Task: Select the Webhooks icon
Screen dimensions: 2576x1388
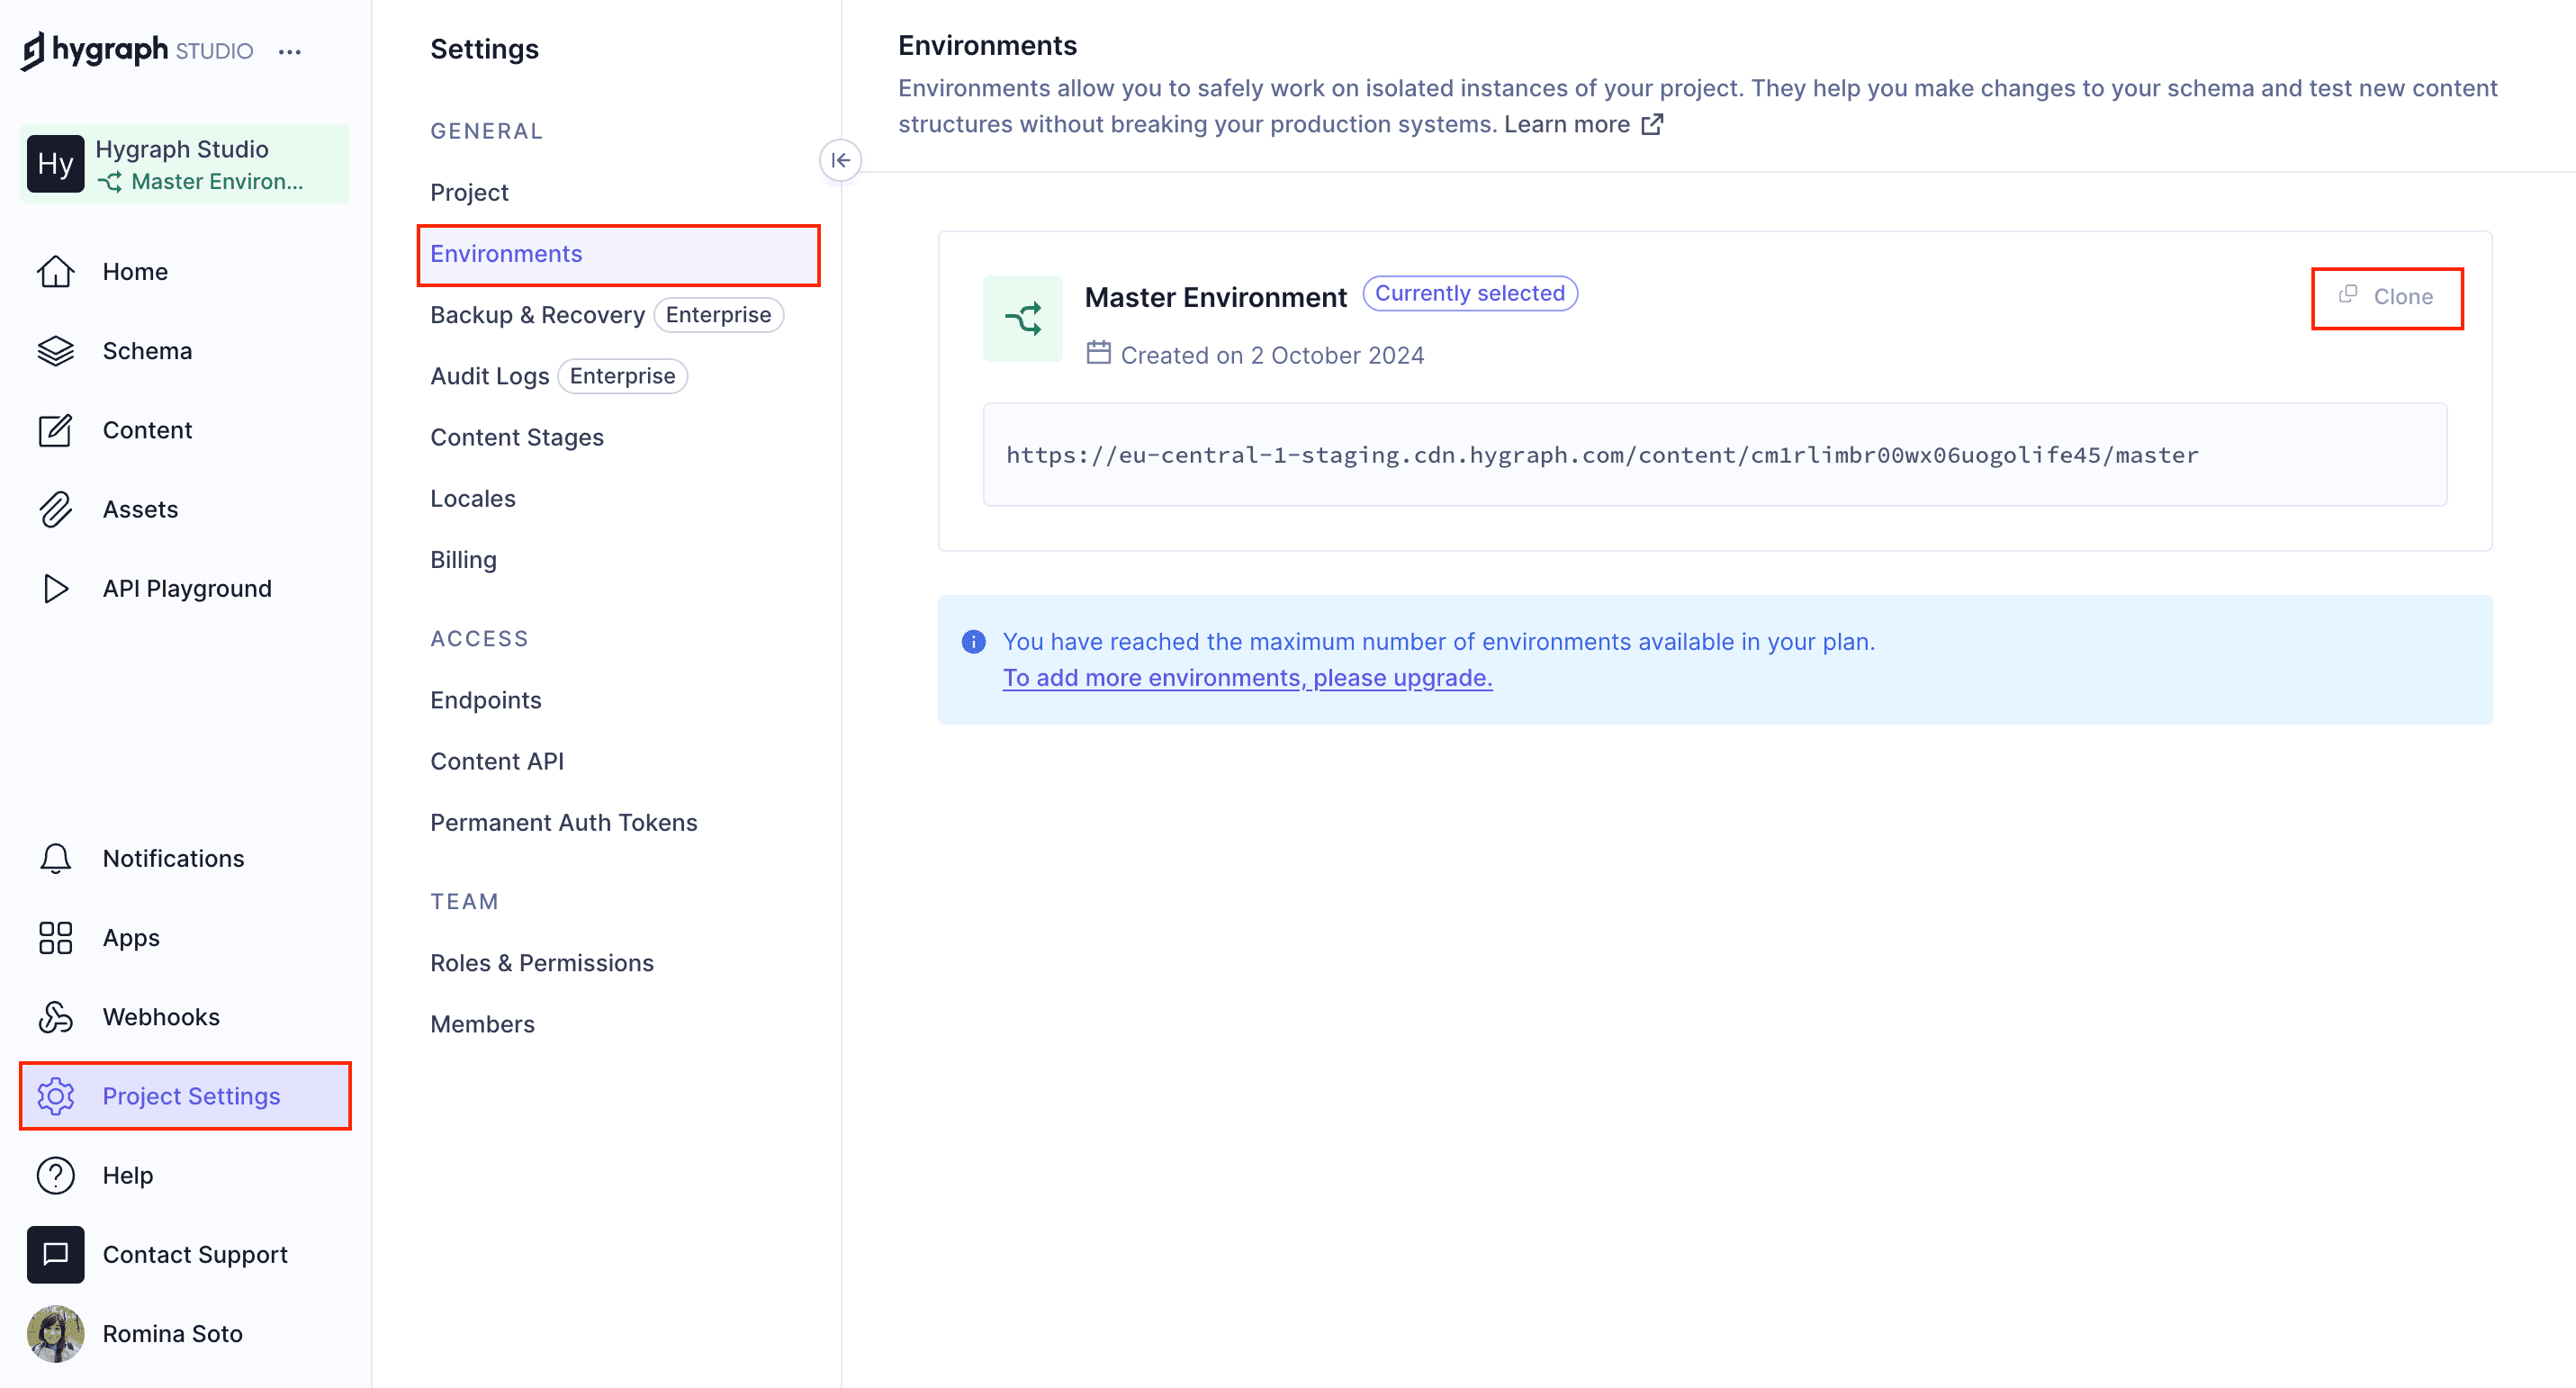Action: [55, 1016]
